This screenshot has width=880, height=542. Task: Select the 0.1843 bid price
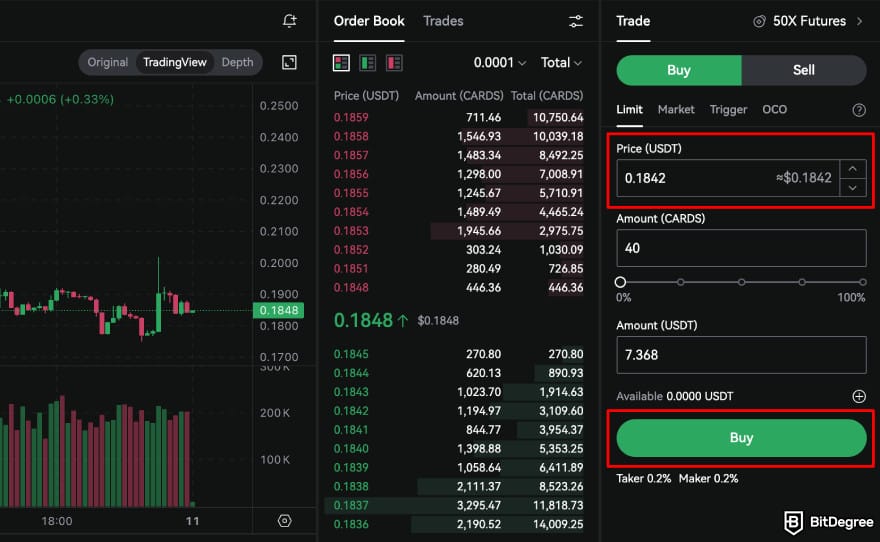click(x=351, y=392)
